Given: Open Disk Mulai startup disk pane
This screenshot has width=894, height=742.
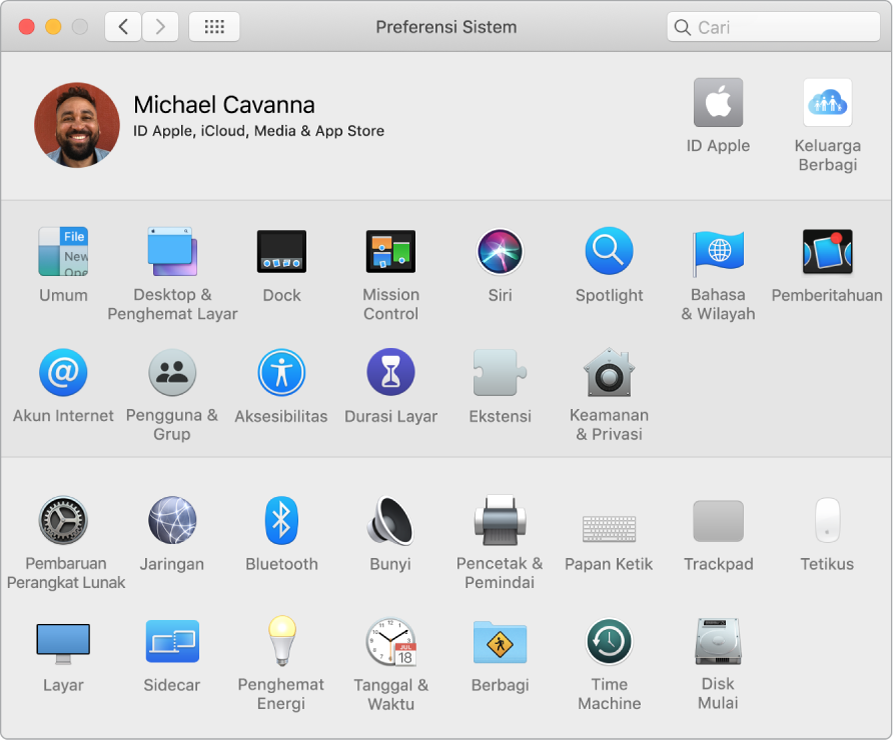Looking at the screenshot, I should click(x=718, y=641).
